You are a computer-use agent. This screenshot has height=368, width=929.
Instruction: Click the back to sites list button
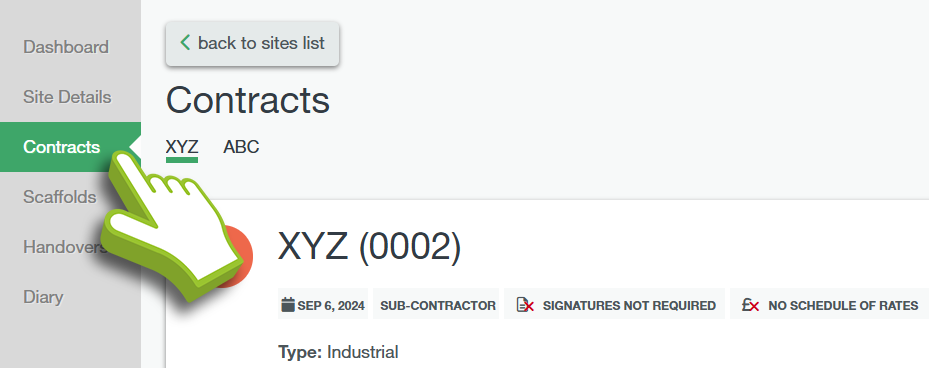click(x=252, y=43)
